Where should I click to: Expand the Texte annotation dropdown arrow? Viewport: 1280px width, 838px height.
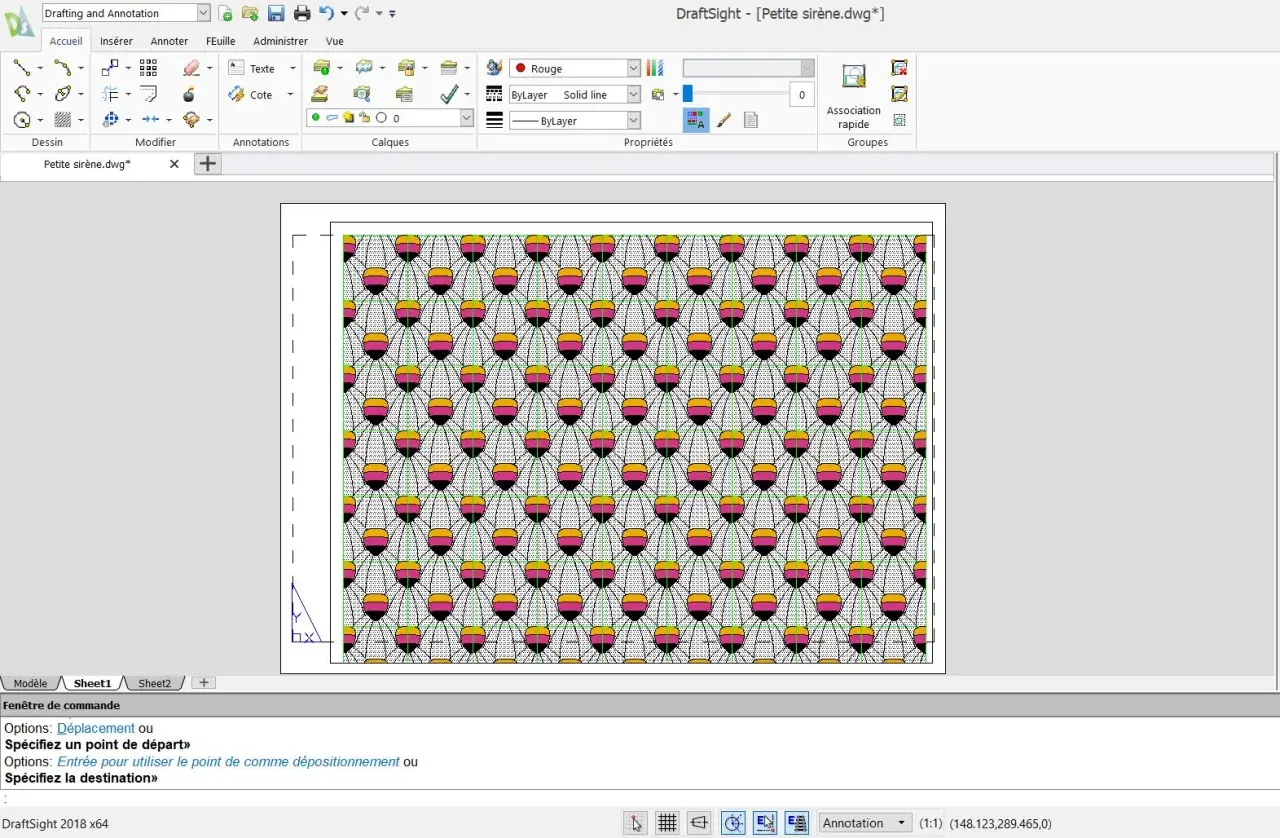coord(292,68)
